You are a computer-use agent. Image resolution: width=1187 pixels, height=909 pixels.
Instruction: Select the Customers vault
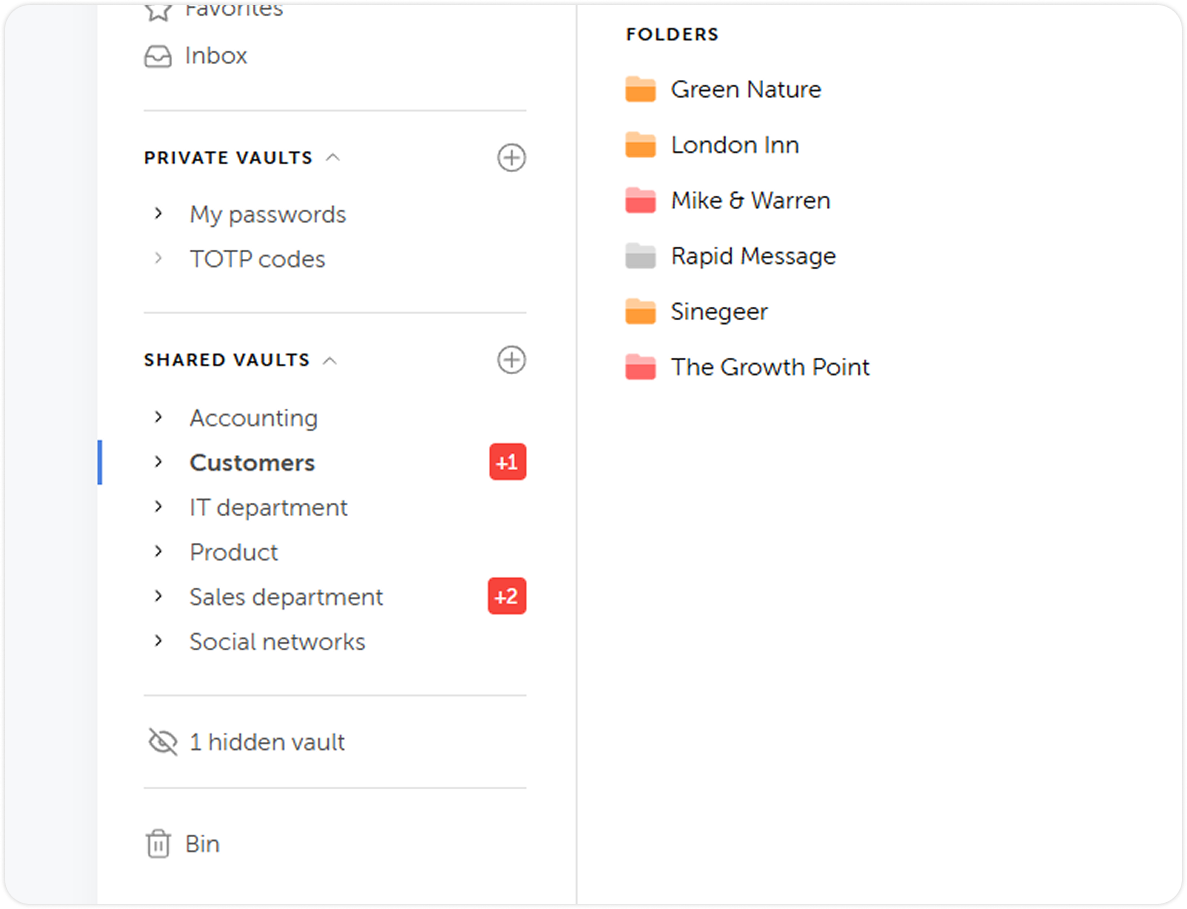pos(251,462)
